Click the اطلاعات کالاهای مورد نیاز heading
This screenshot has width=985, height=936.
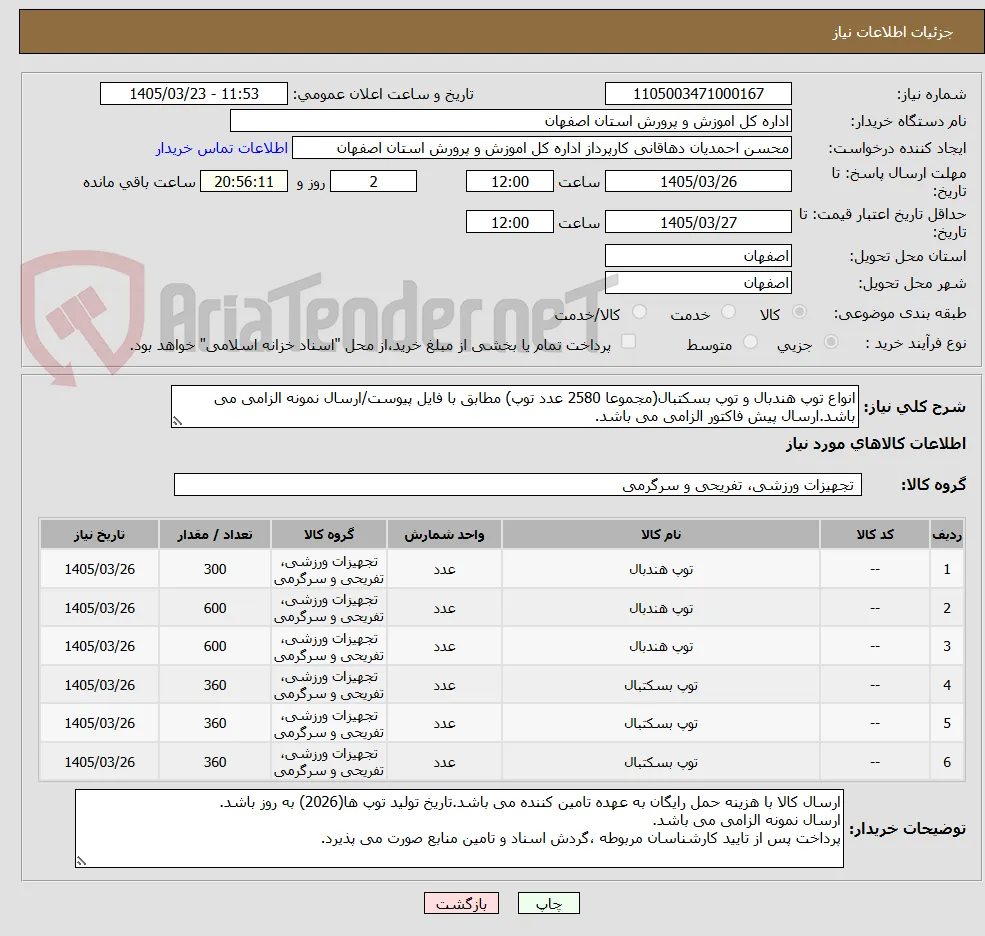click(875, 444)
